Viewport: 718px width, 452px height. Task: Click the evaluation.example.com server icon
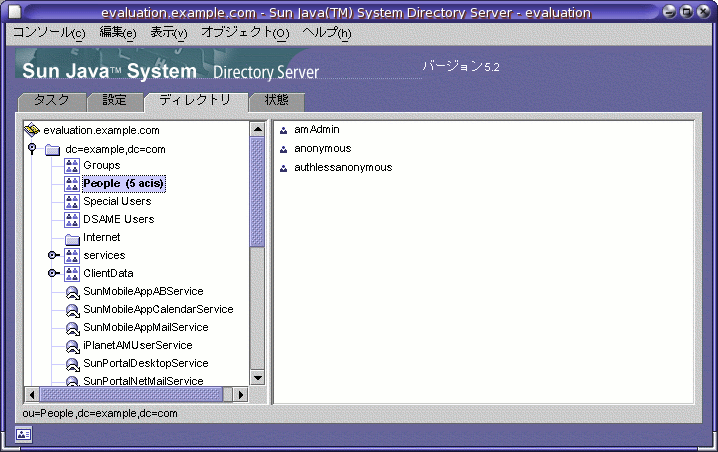(x=32, y=130)
